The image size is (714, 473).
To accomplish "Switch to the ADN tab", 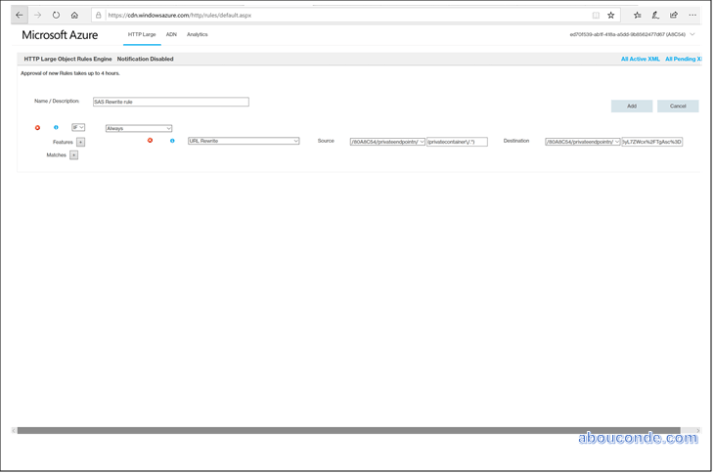I will tap(171, 35).
